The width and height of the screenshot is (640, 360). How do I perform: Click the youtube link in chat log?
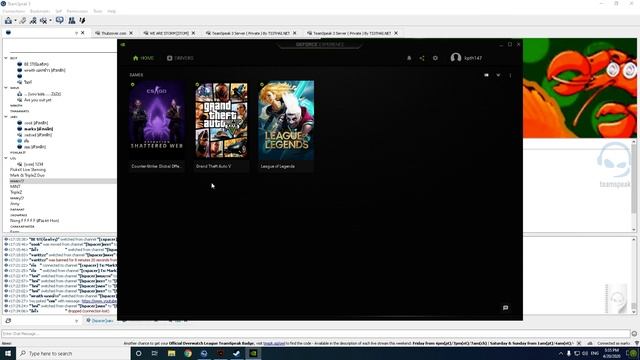tap(99, 301)
